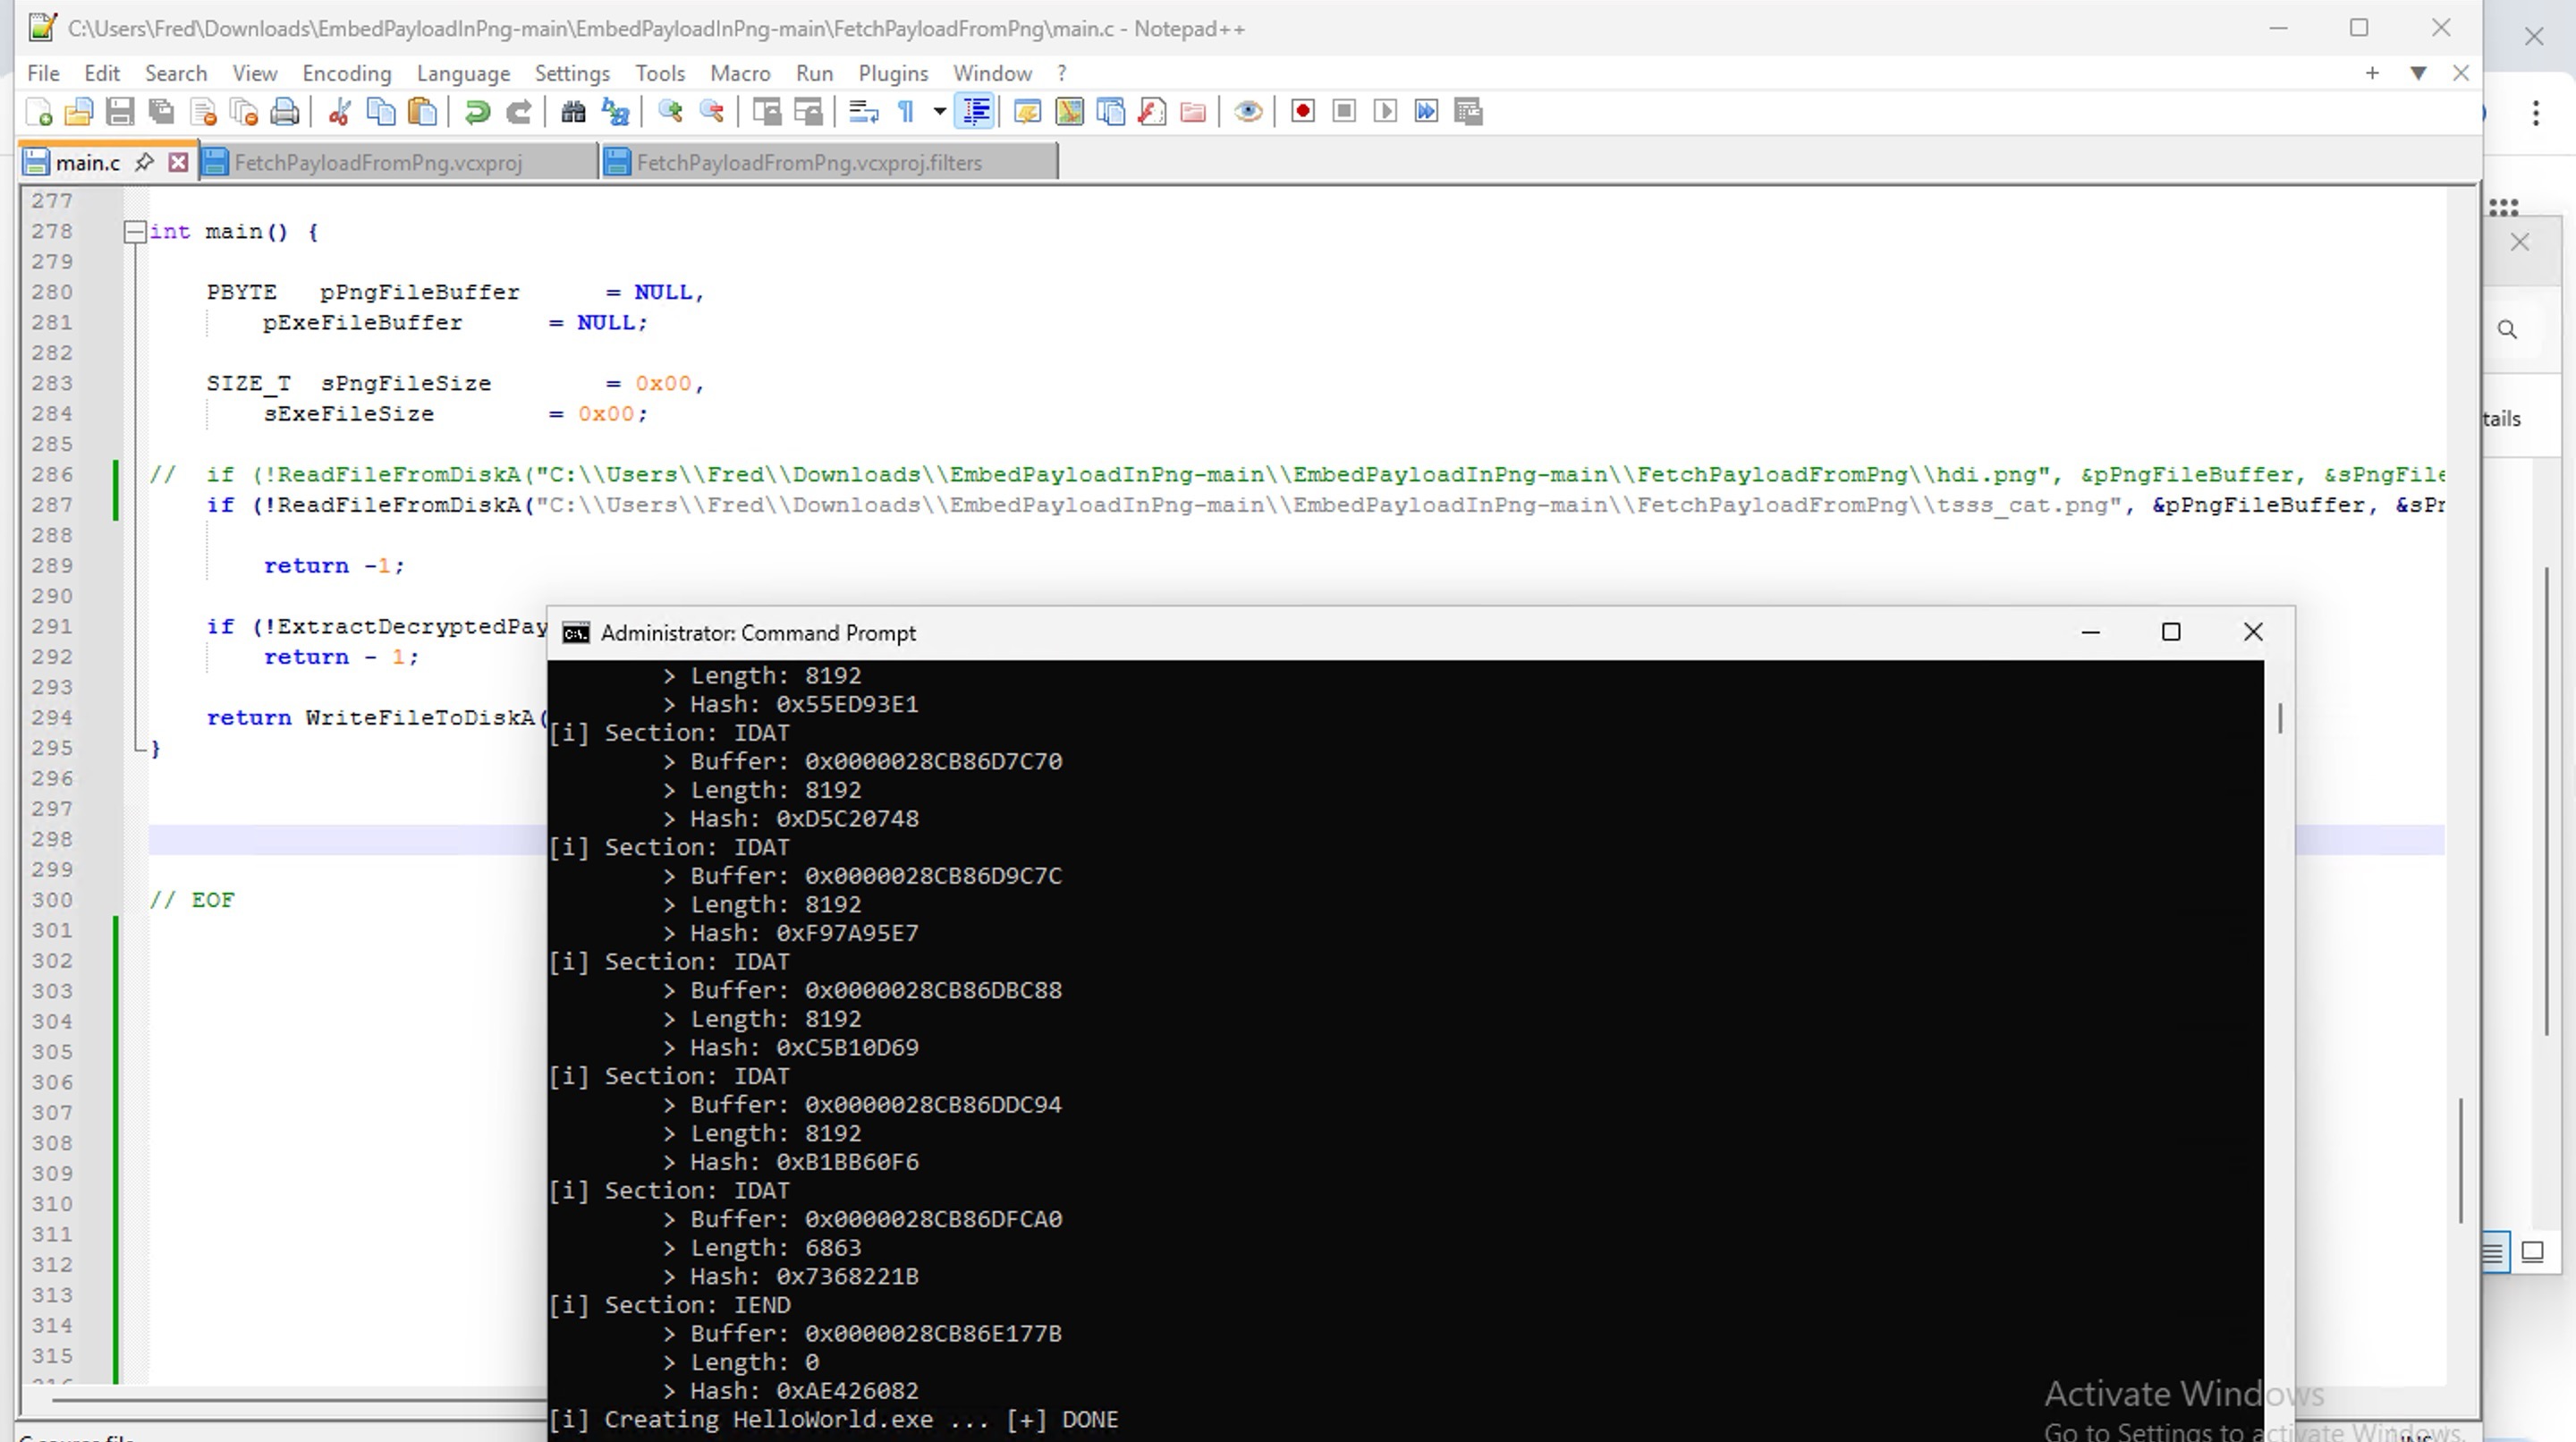The width and height of the screenshot is (2576, 1442).
Task: Collapse the main() function fold marker
Action: 135,232
